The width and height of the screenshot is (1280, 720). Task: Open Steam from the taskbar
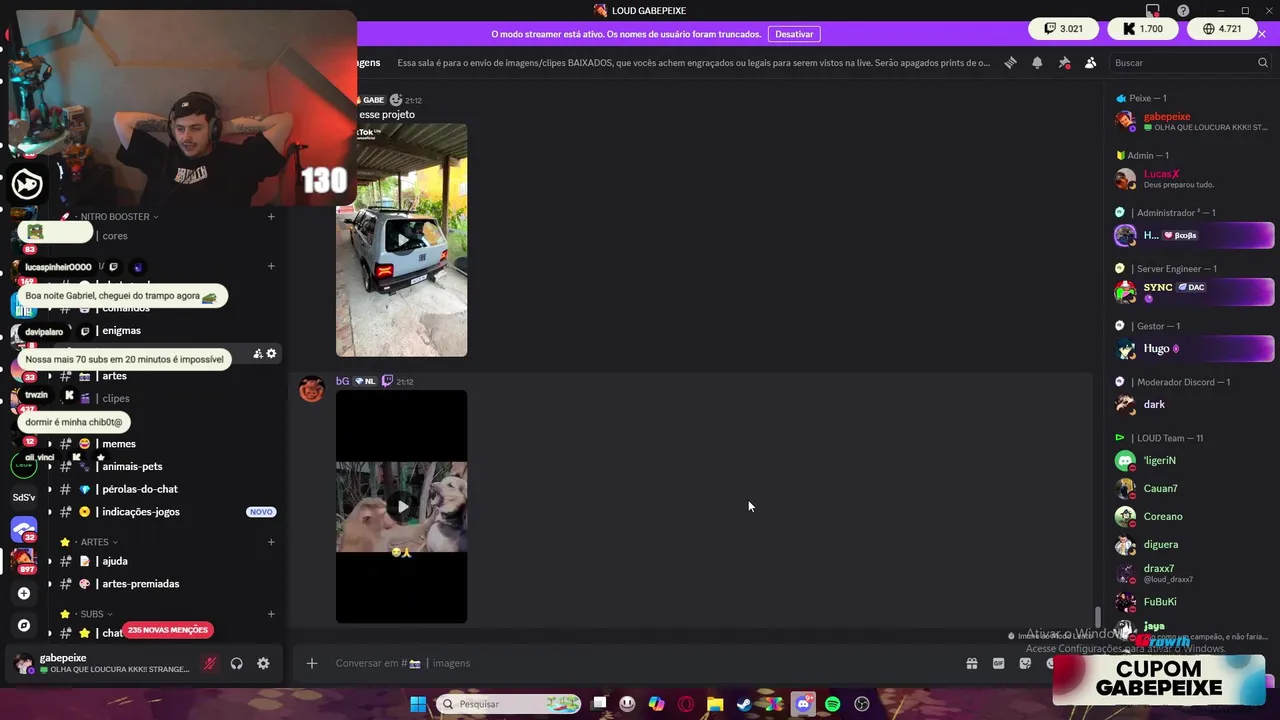(x=744, y=704)
